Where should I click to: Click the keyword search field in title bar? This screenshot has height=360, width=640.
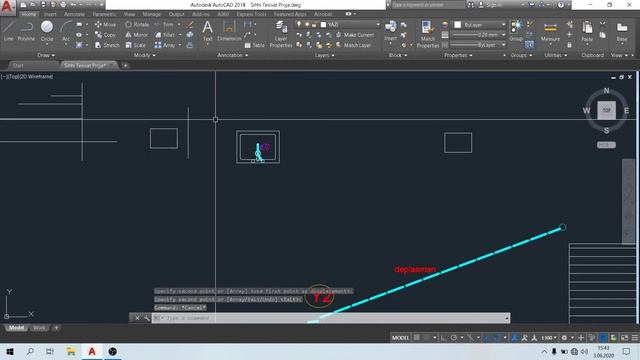click(x=428, y=5)
